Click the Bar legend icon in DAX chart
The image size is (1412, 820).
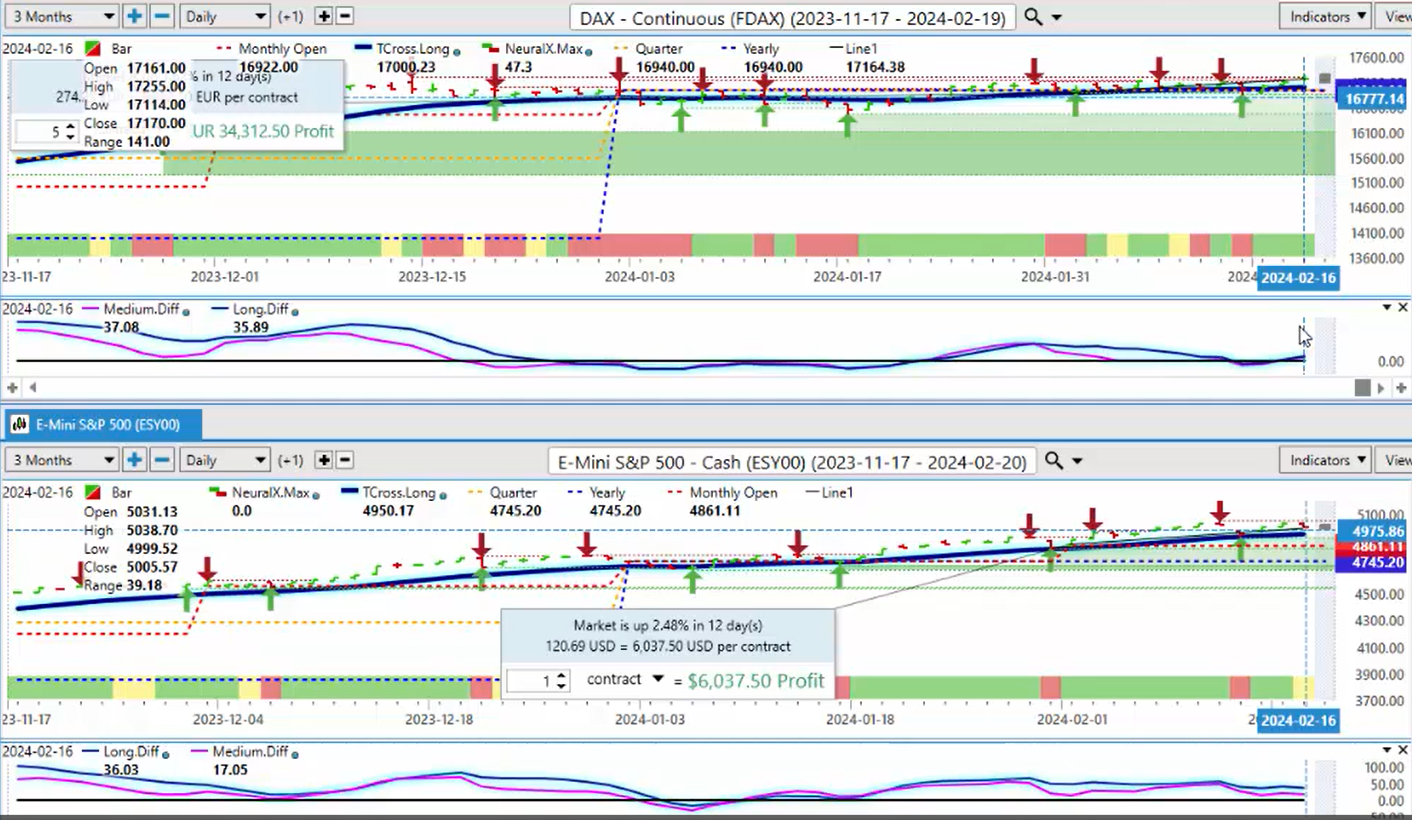tap(93, 48)
